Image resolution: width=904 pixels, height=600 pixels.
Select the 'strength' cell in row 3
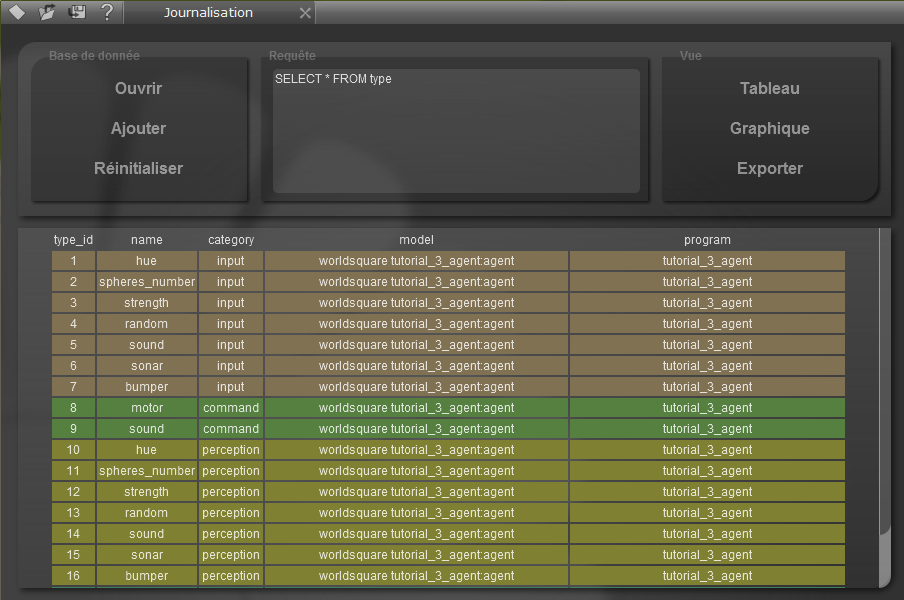(146, 303)
